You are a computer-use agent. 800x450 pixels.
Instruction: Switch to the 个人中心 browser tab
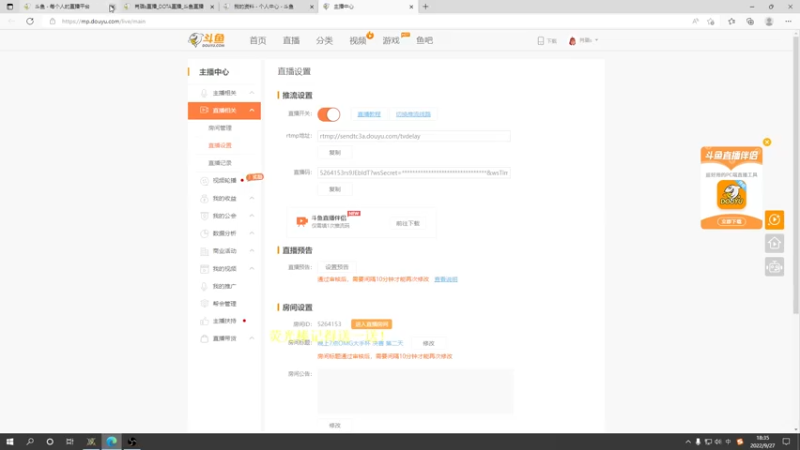268,7
